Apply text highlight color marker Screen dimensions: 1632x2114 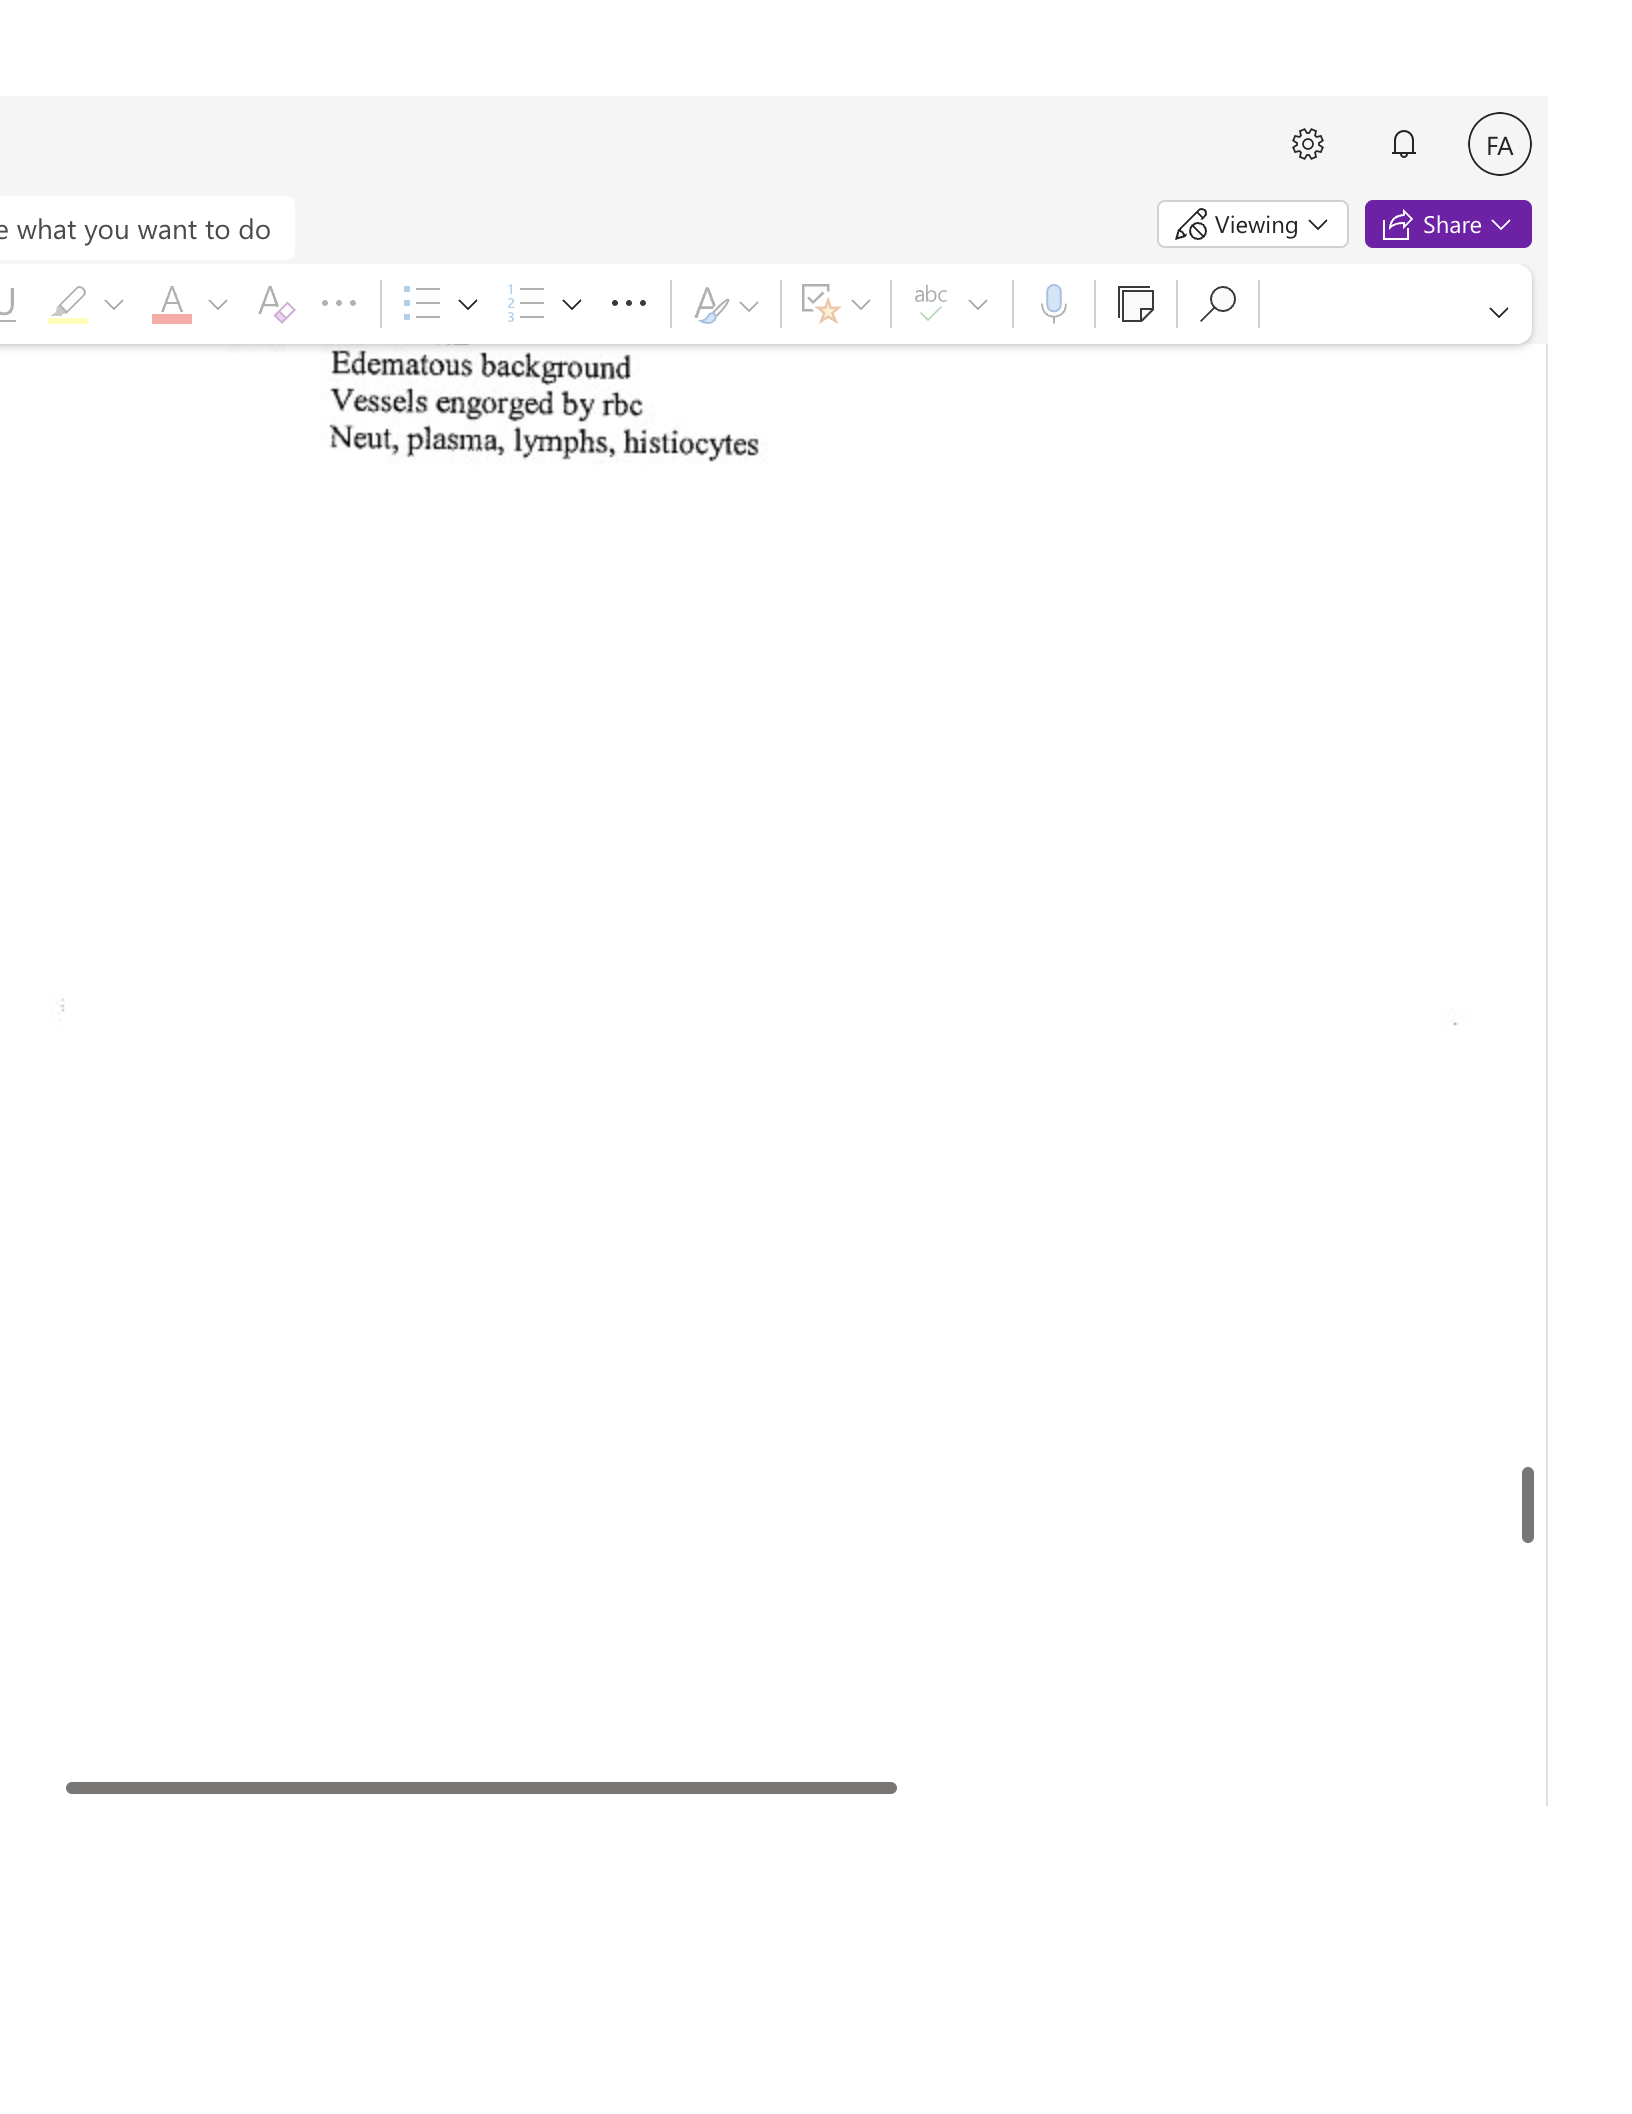[x=68, y=303]
